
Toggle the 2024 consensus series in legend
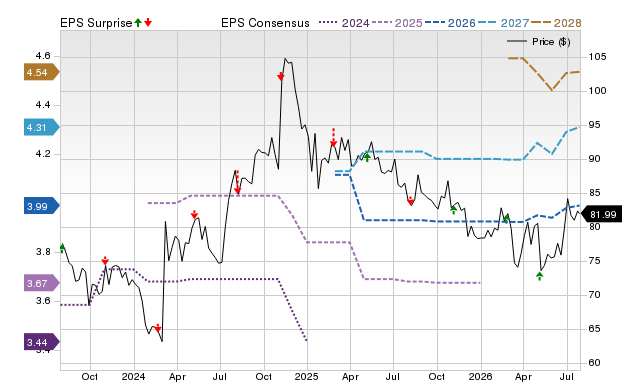(344, 23)
